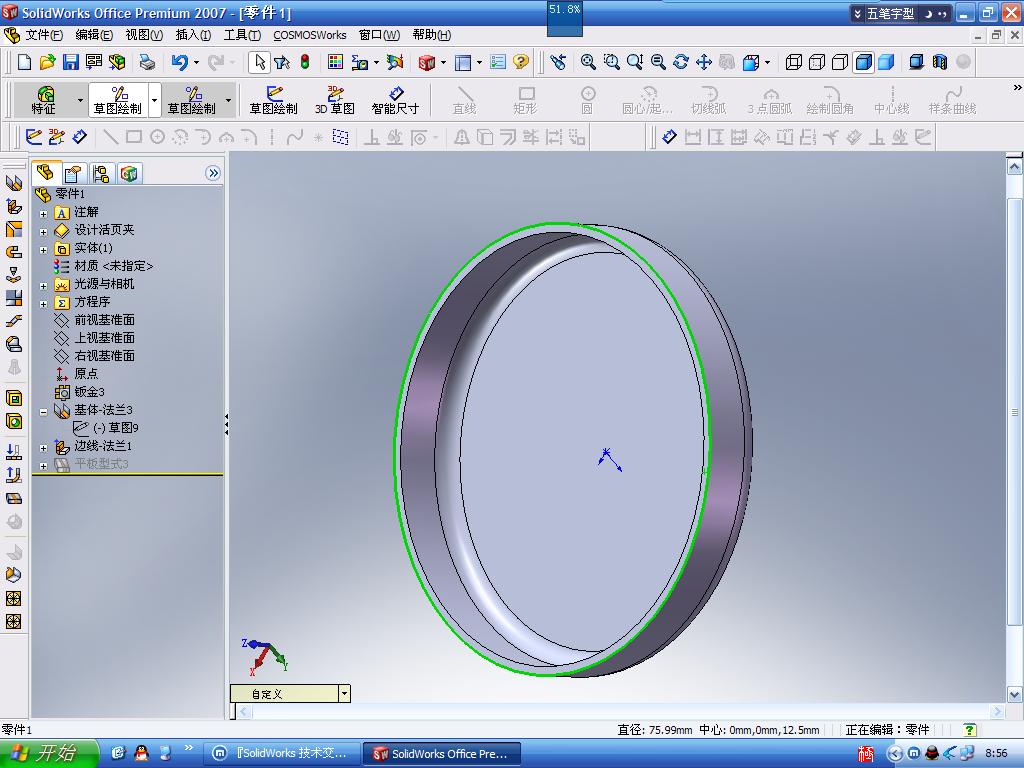Open the 插入(I) menu

(x=193, y=35)
